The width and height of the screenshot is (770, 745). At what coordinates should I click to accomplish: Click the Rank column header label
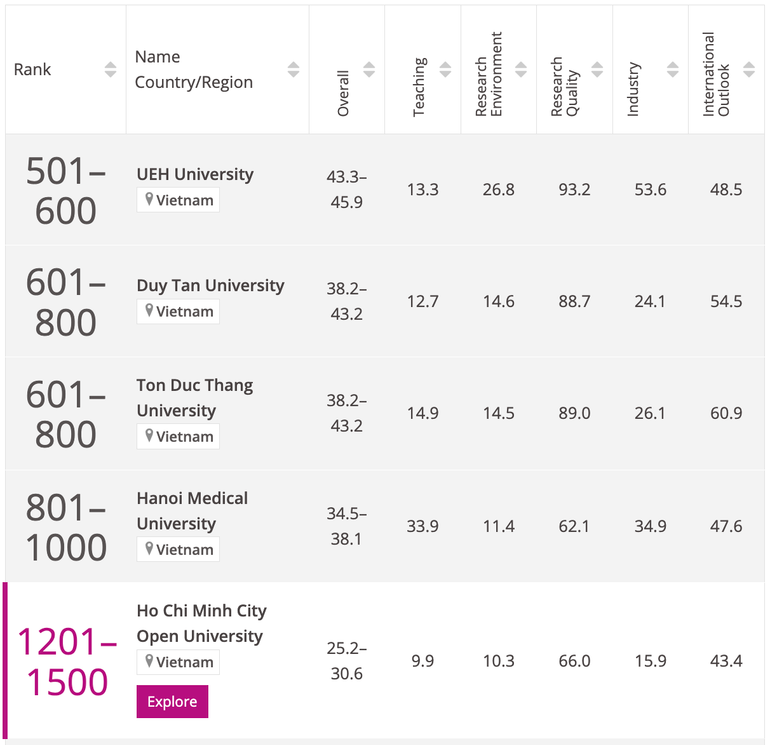[x=33, y=70]
